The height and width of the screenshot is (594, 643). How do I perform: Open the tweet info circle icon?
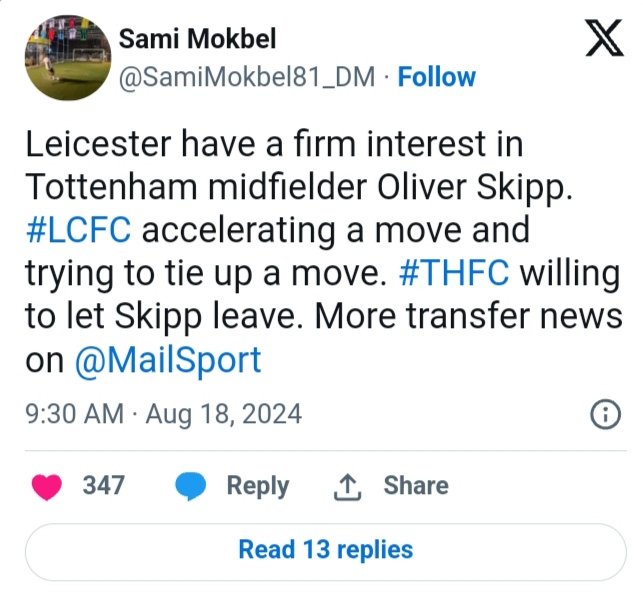click(604, 414)
